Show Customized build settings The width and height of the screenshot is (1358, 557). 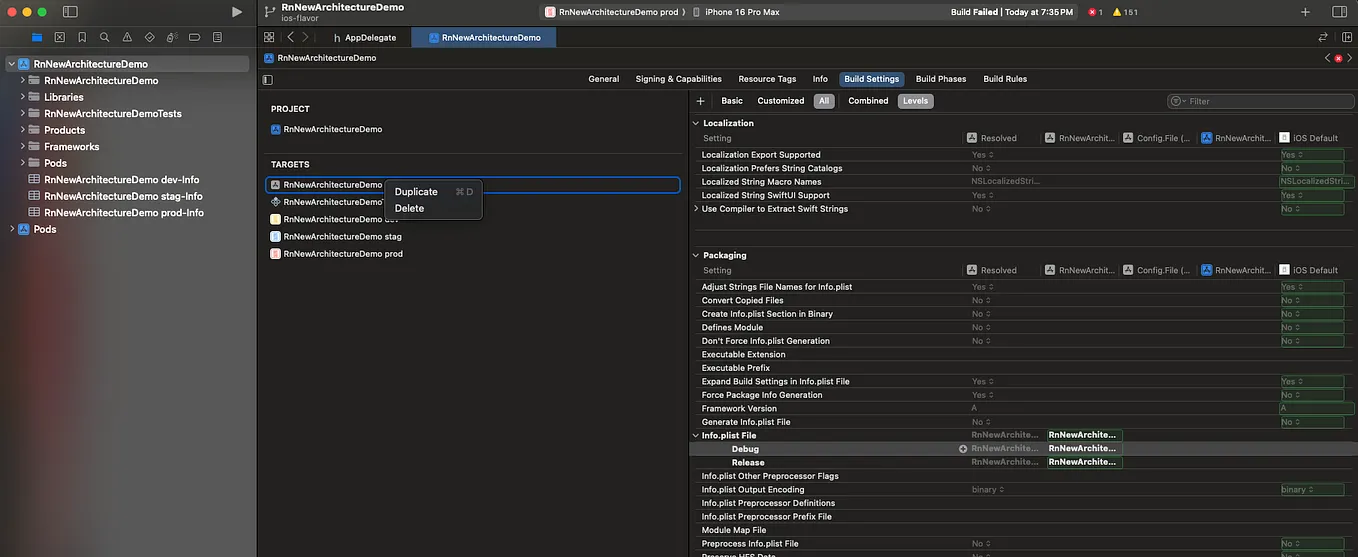781,101
